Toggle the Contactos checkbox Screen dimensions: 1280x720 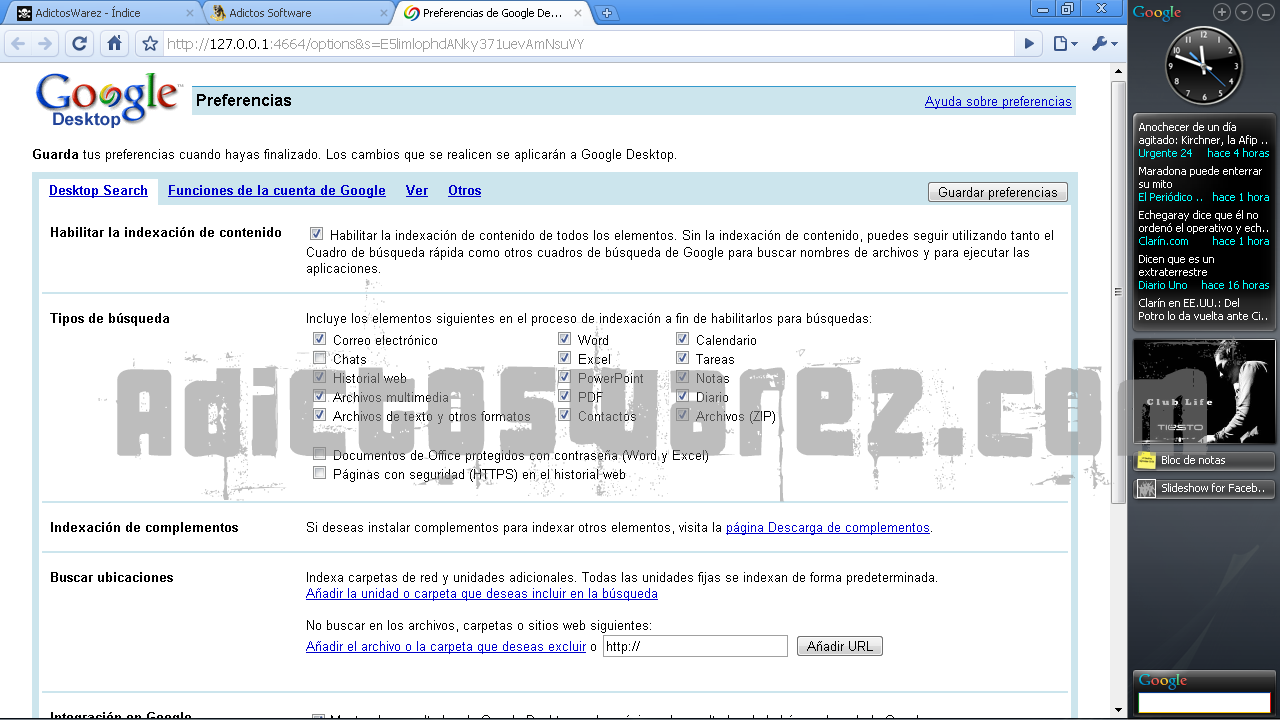565,415
